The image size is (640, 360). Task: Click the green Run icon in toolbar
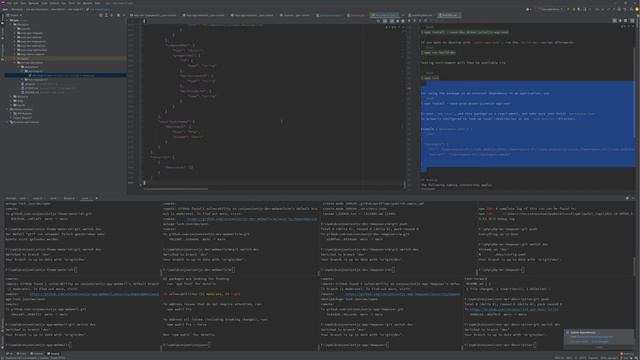click(x=568, y=9)
